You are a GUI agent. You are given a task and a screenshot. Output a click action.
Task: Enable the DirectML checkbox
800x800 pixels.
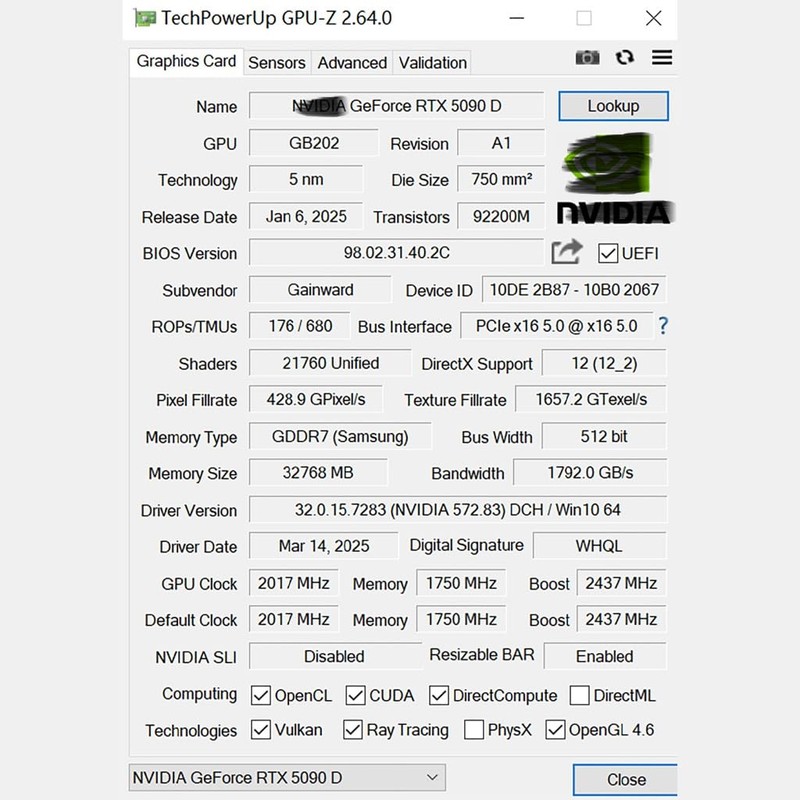click(579, 695)
